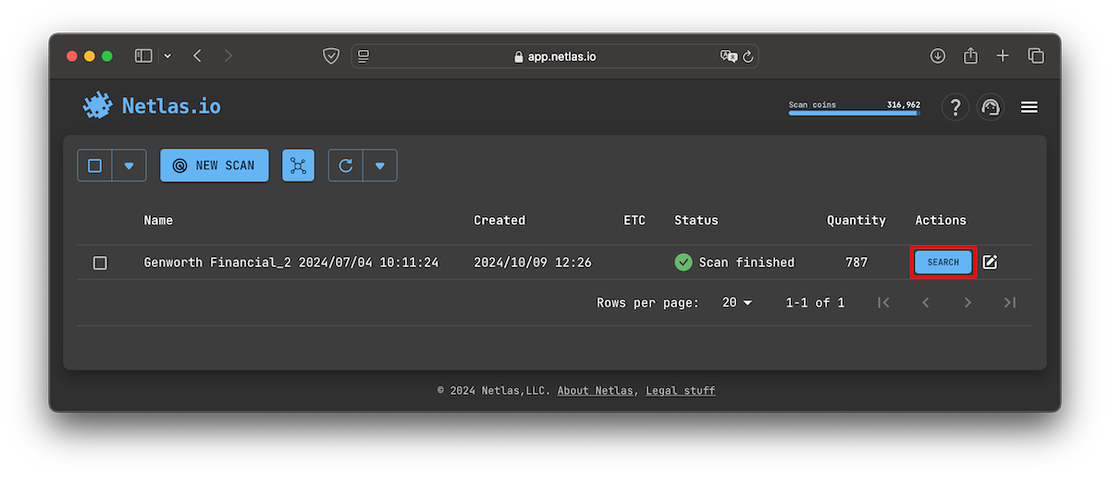Go forward in Safari

(x=228, y=56)
